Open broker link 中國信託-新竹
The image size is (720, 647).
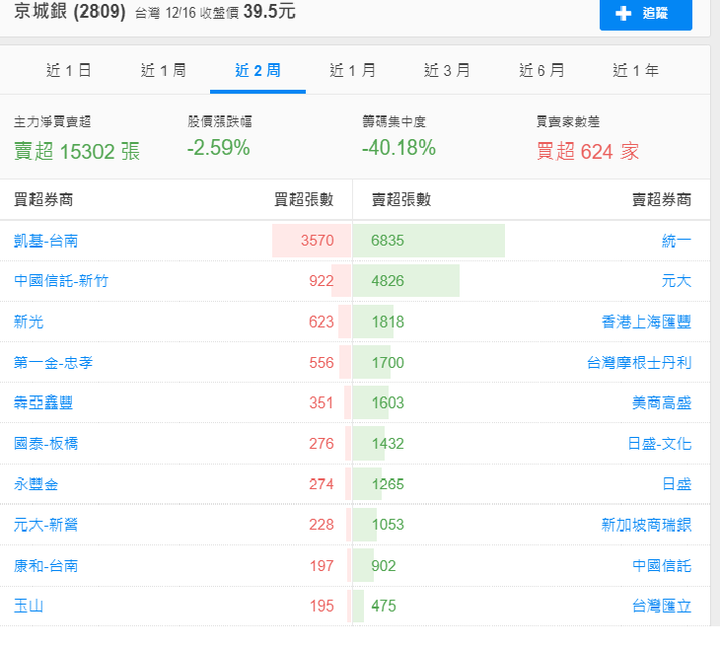61,281
